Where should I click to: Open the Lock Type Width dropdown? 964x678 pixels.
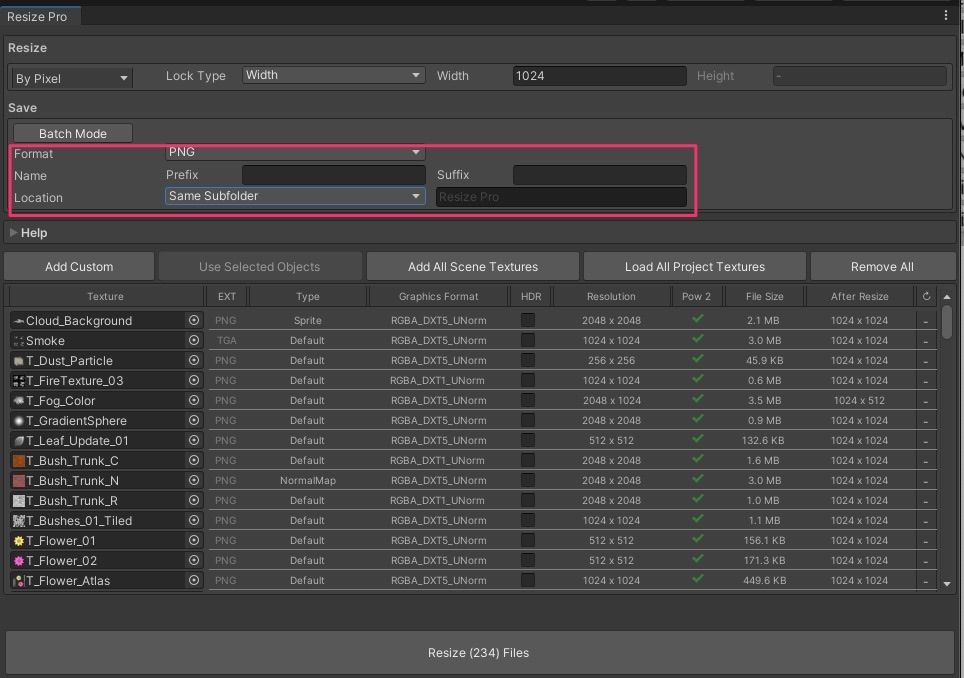click(333, 75)
